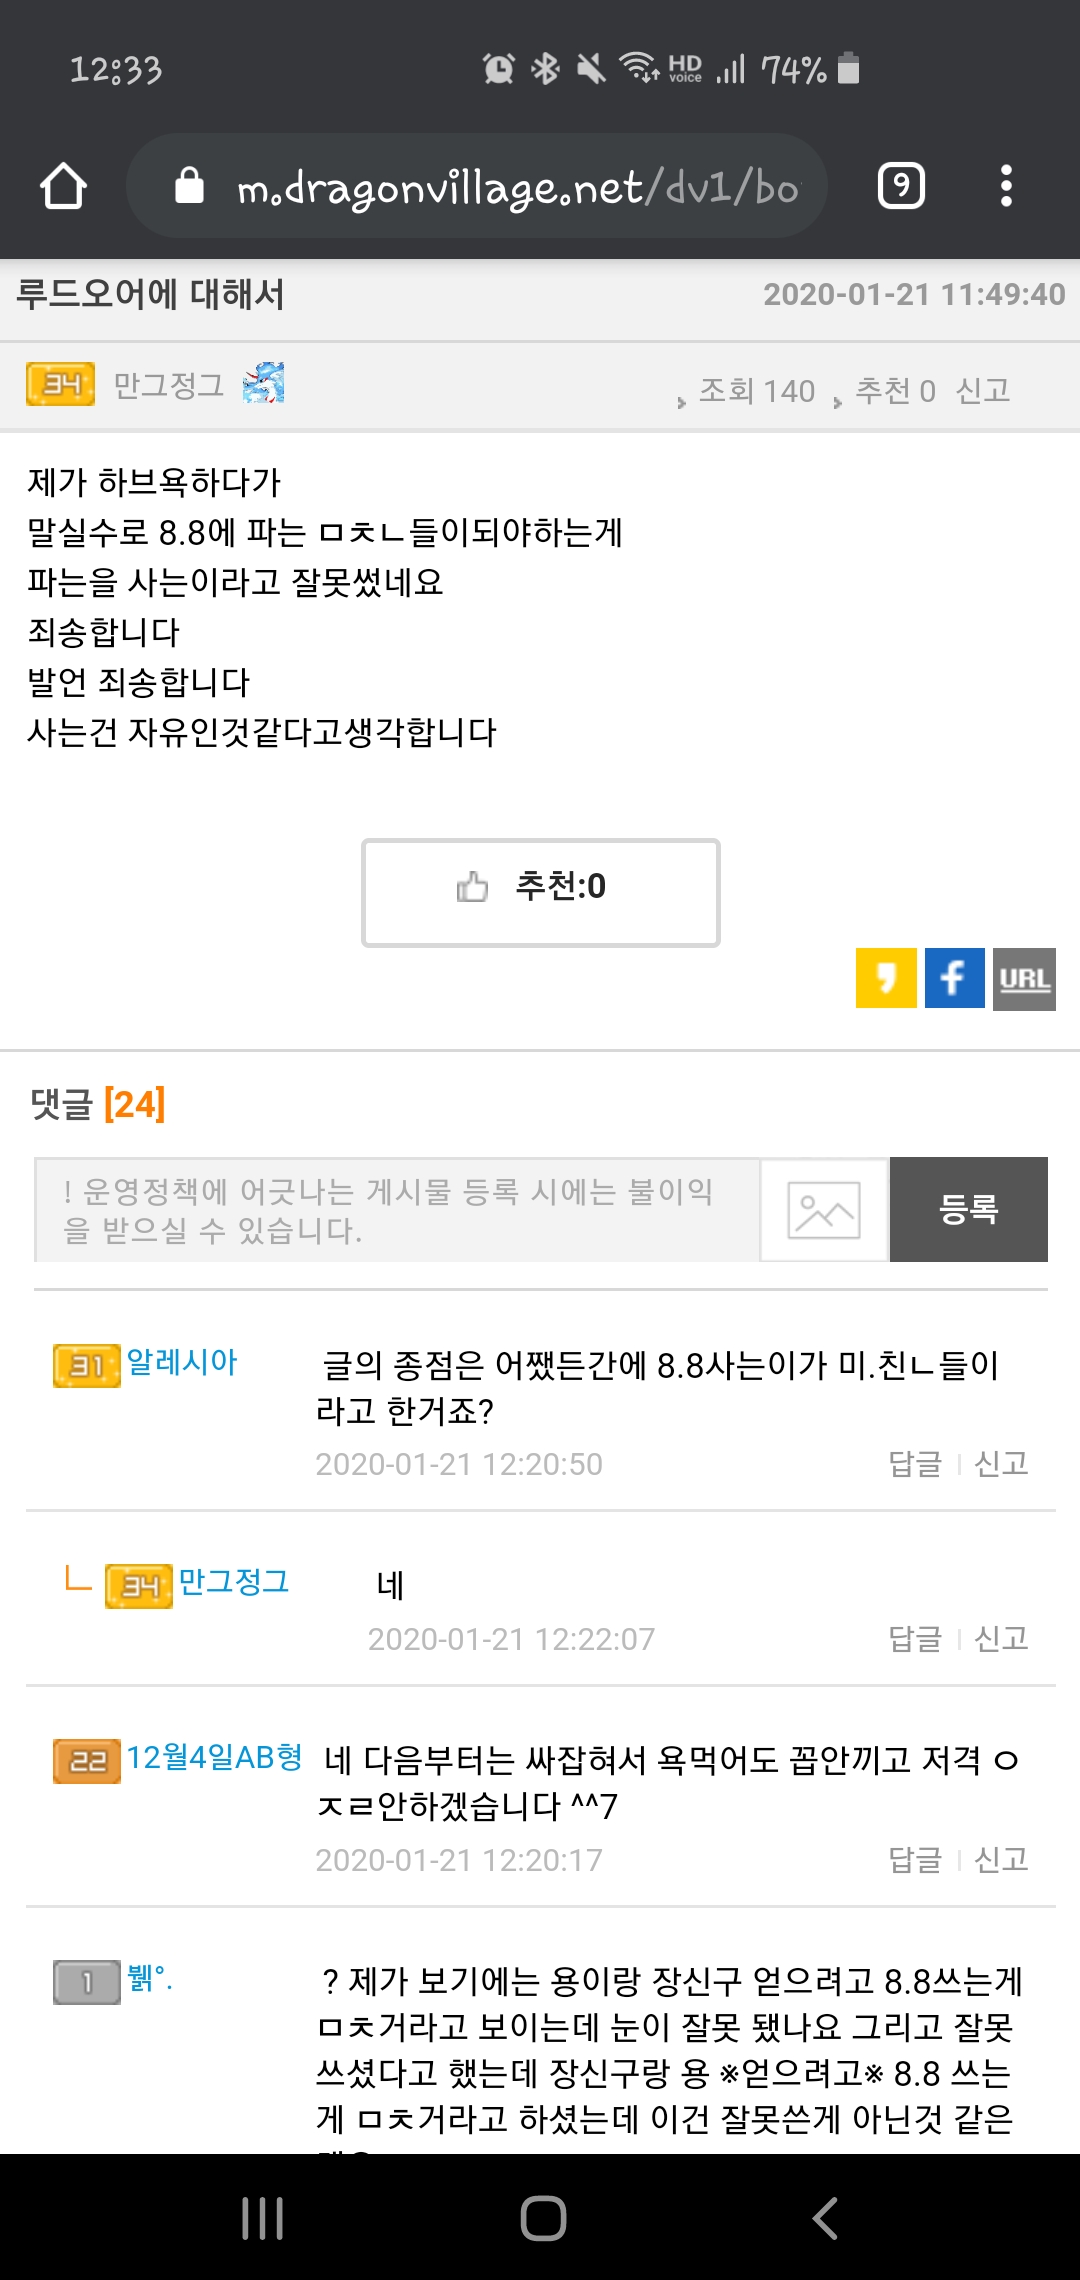1080x2280 pixels.
Task: Open the browser three-dot menu
Action: pyautogui.click(x=1006, y=186)
